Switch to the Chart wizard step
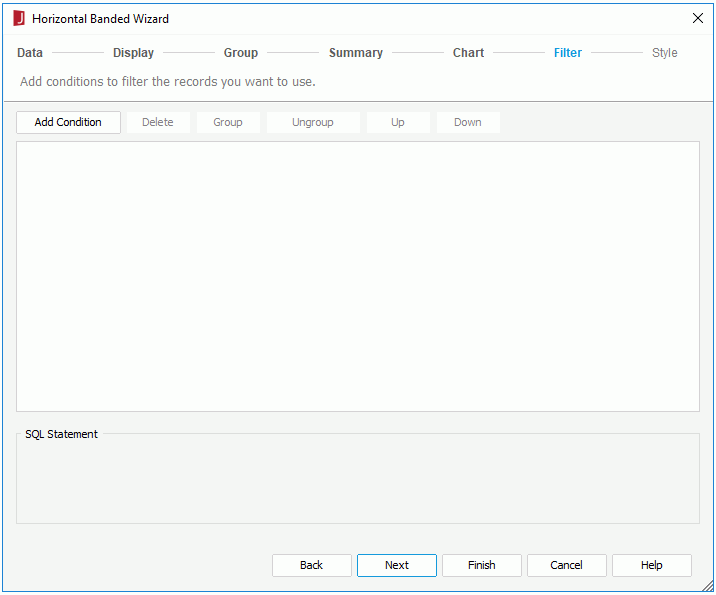Screen dimensions: 716x595 (468, 53)
